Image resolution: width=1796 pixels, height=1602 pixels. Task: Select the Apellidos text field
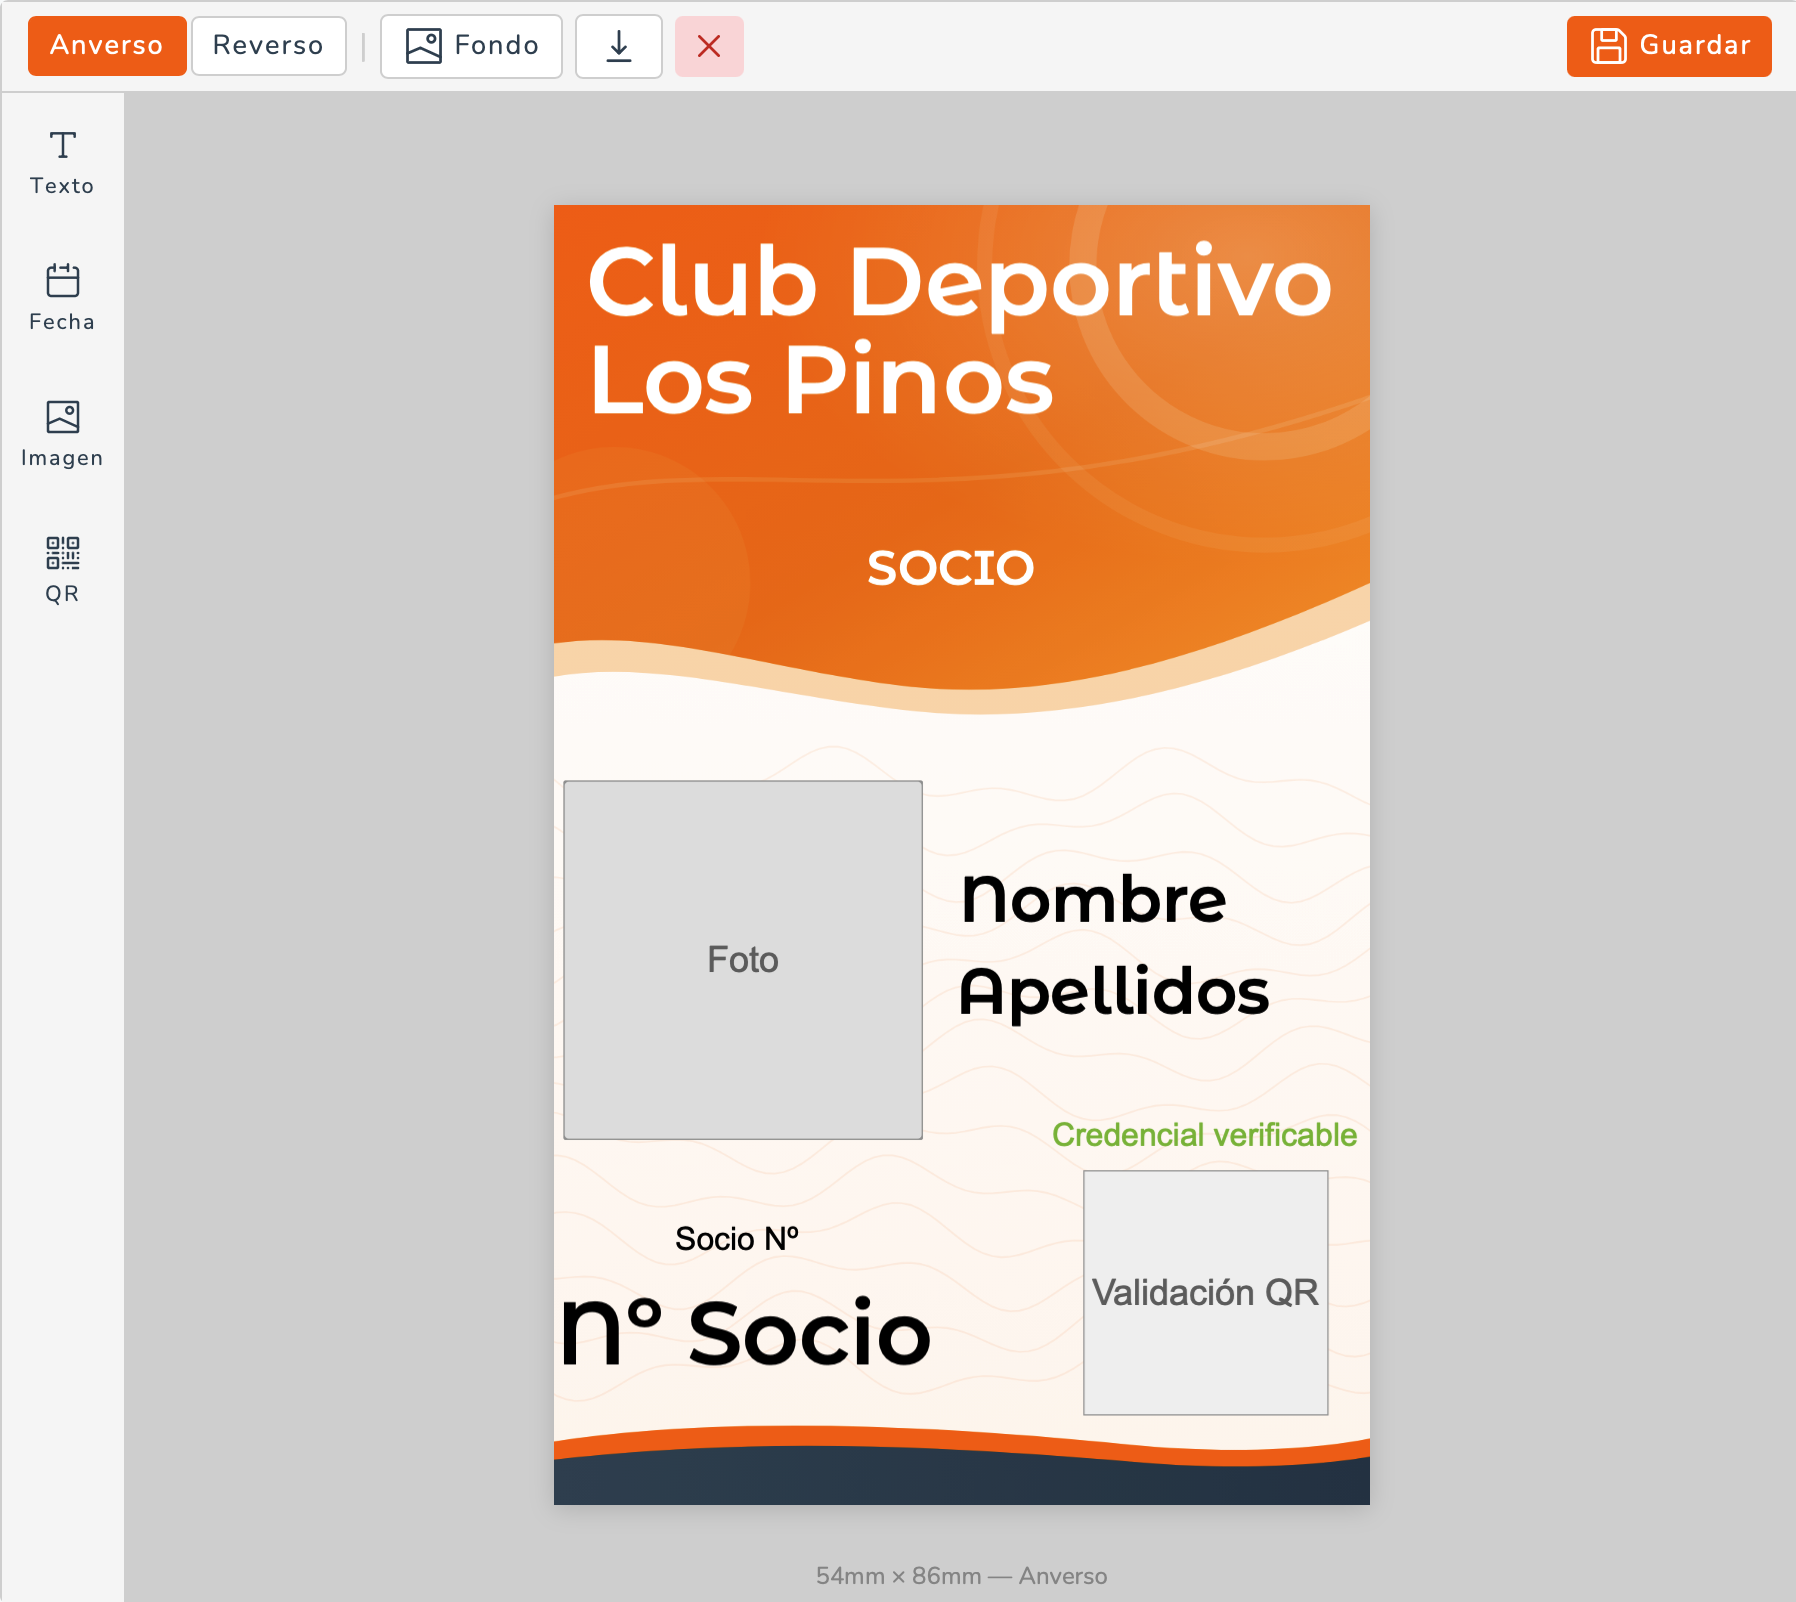1114,992
